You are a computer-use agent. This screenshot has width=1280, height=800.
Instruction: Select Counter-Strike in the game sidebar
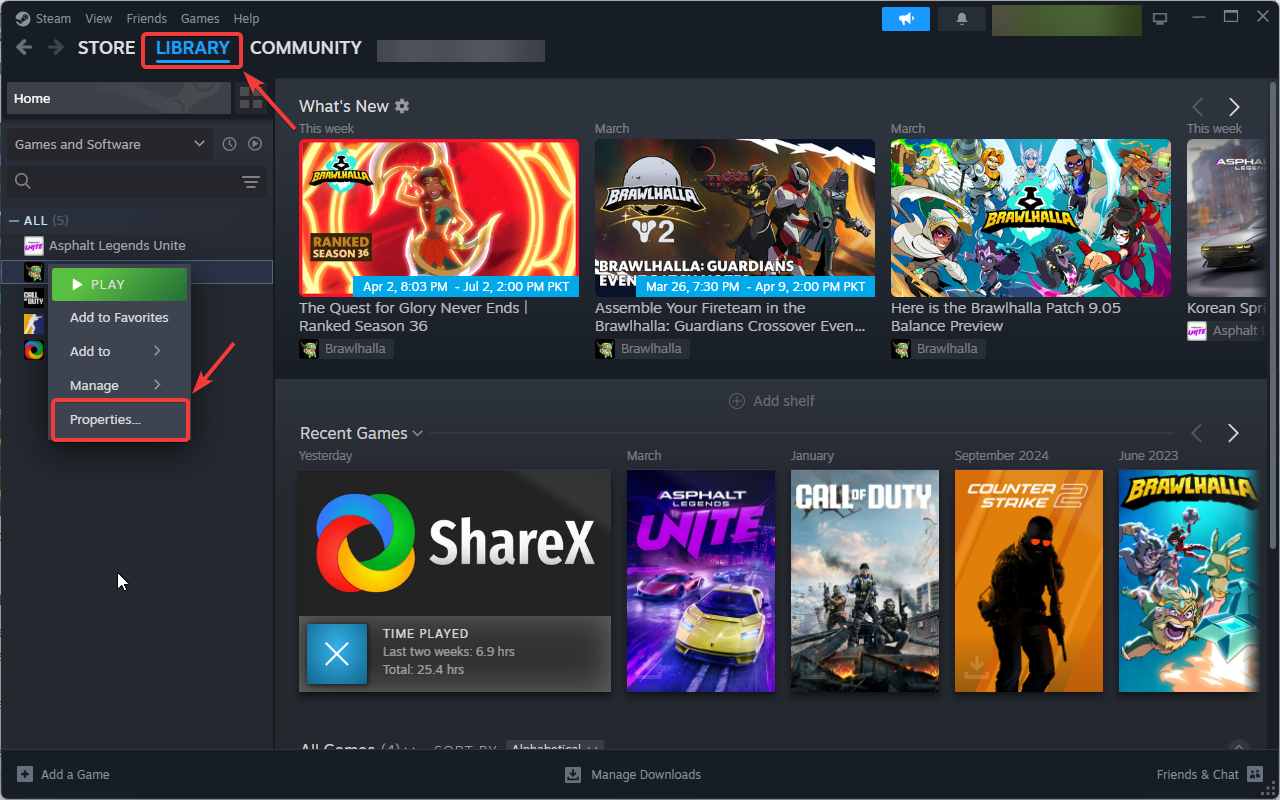34,324
